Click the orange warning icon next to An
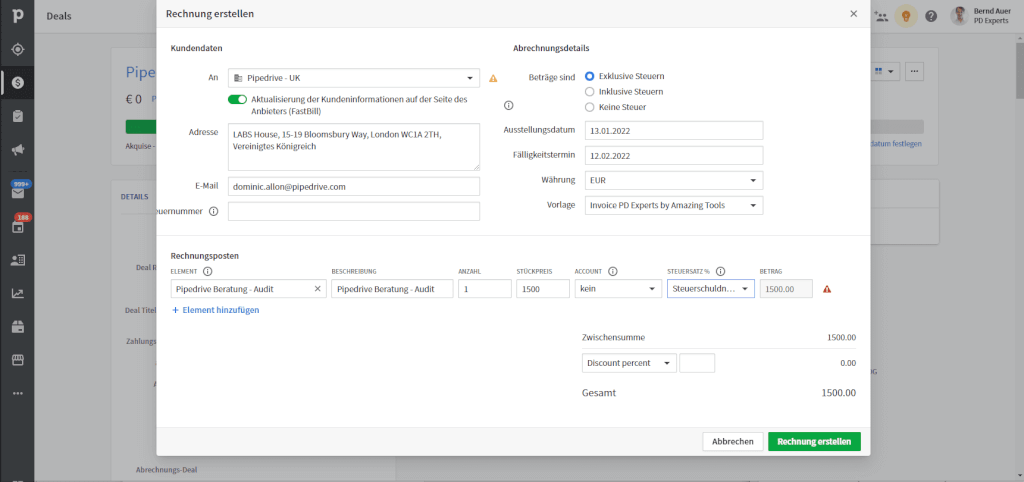The height and width of the screenshot is (482, 1024). coord(493,78)
